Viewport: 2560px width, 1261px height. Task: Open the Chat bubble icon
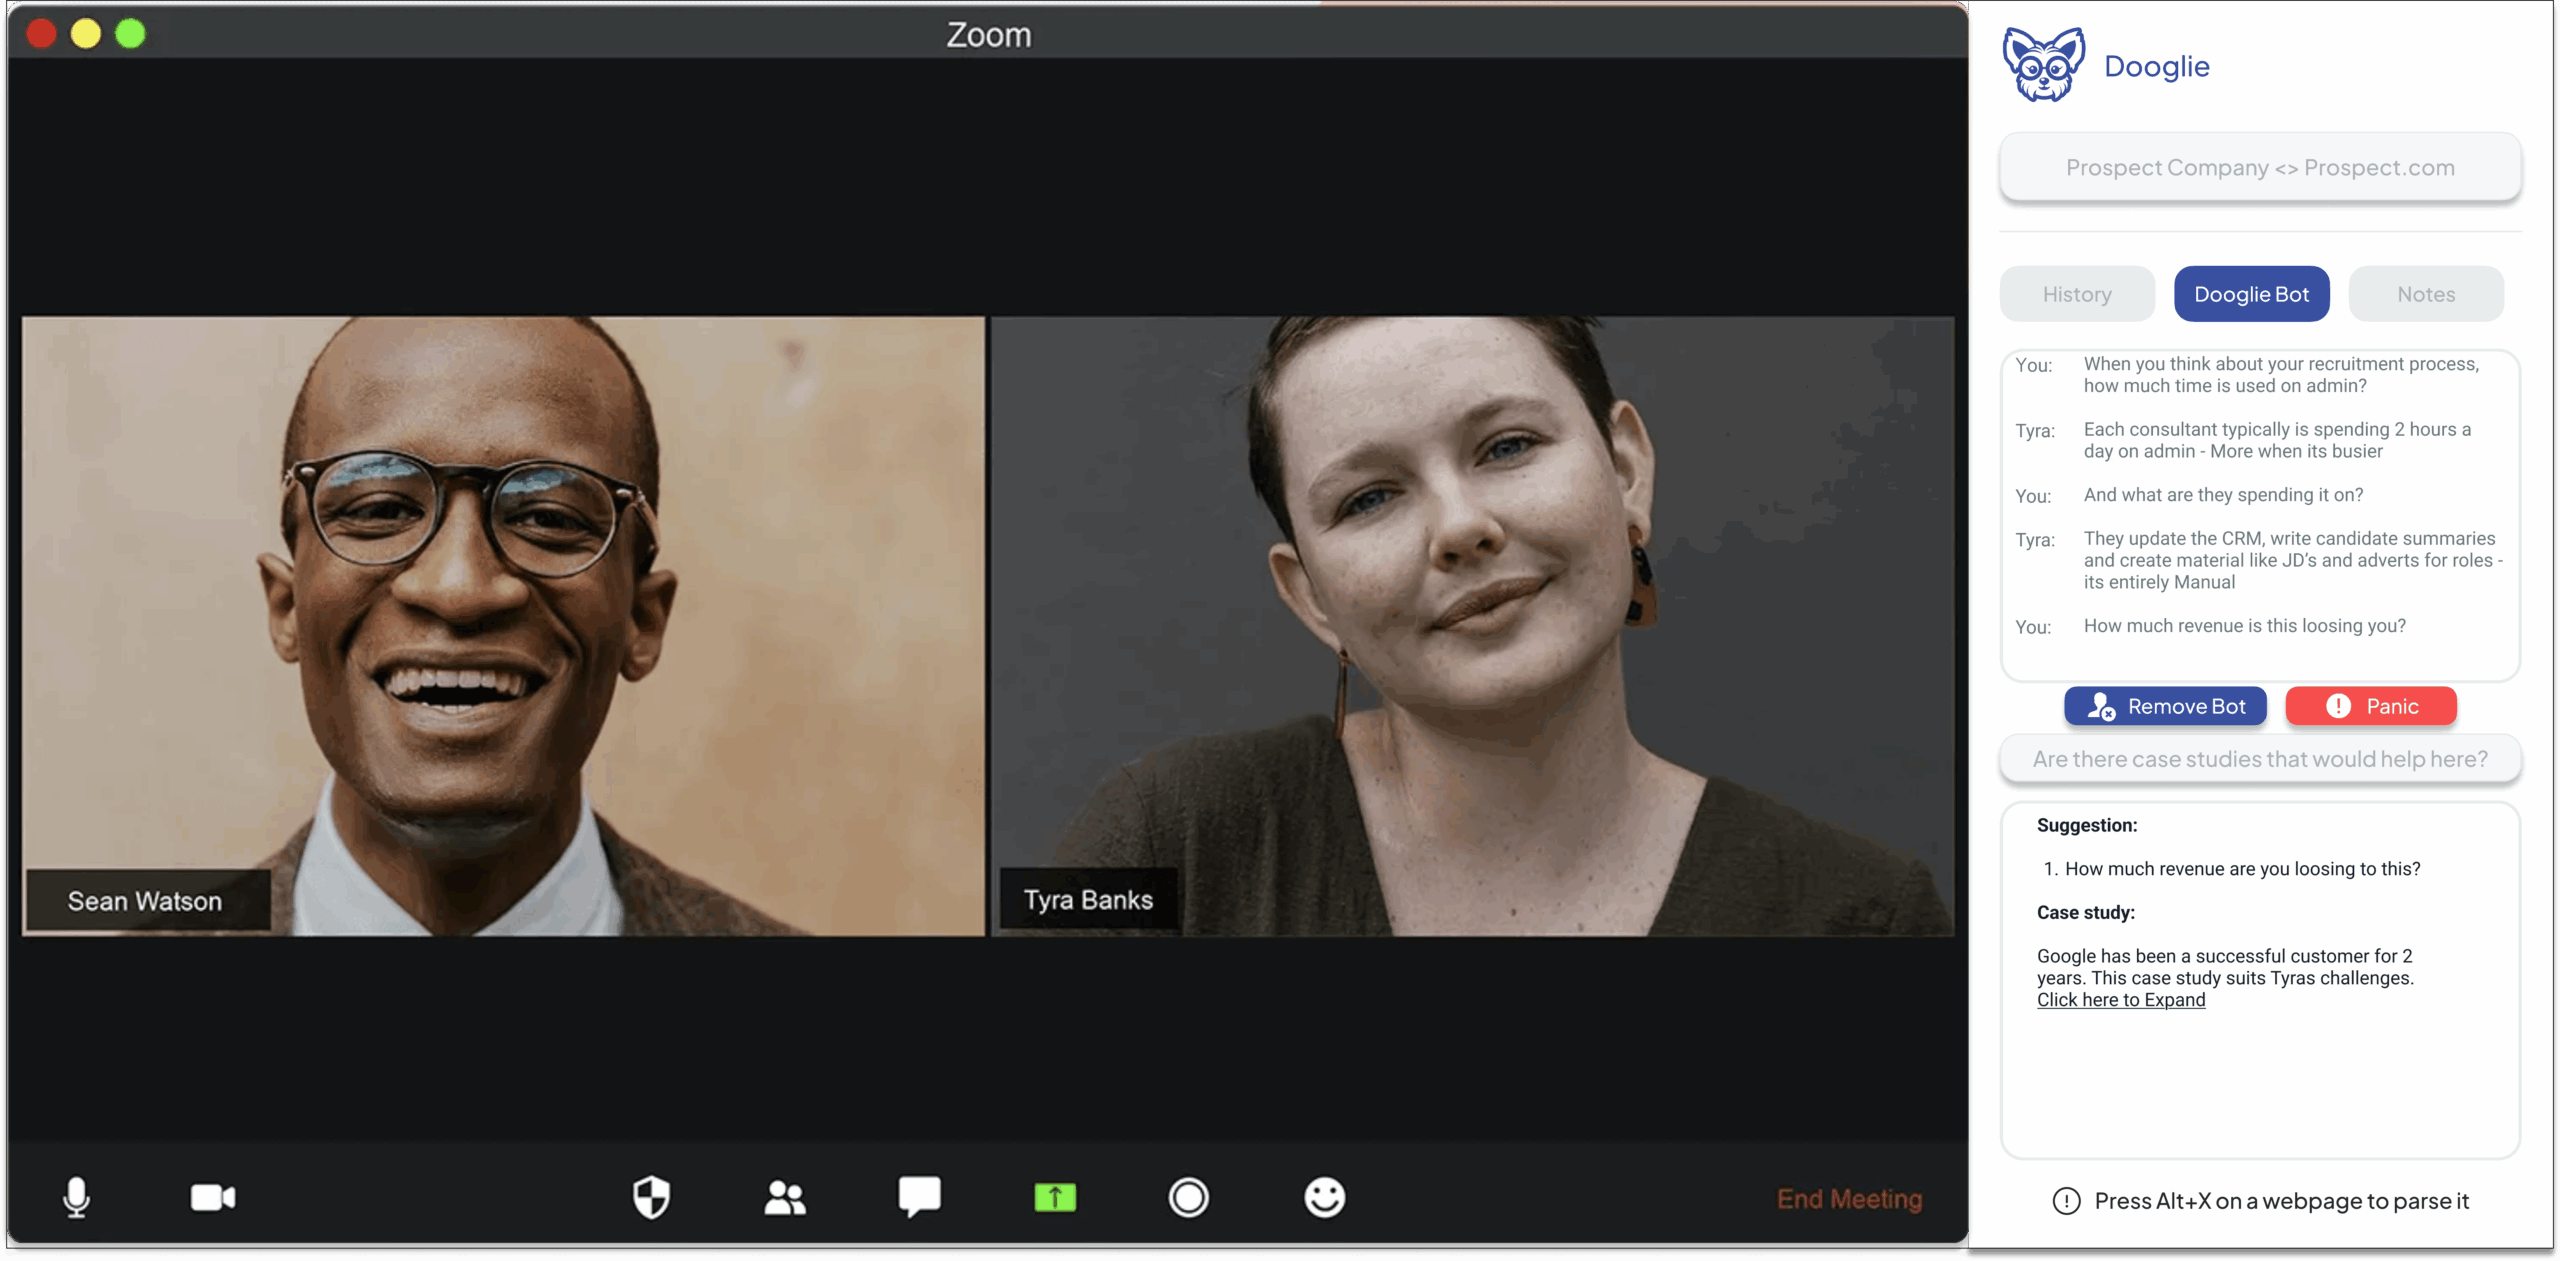click(919, 1196)
